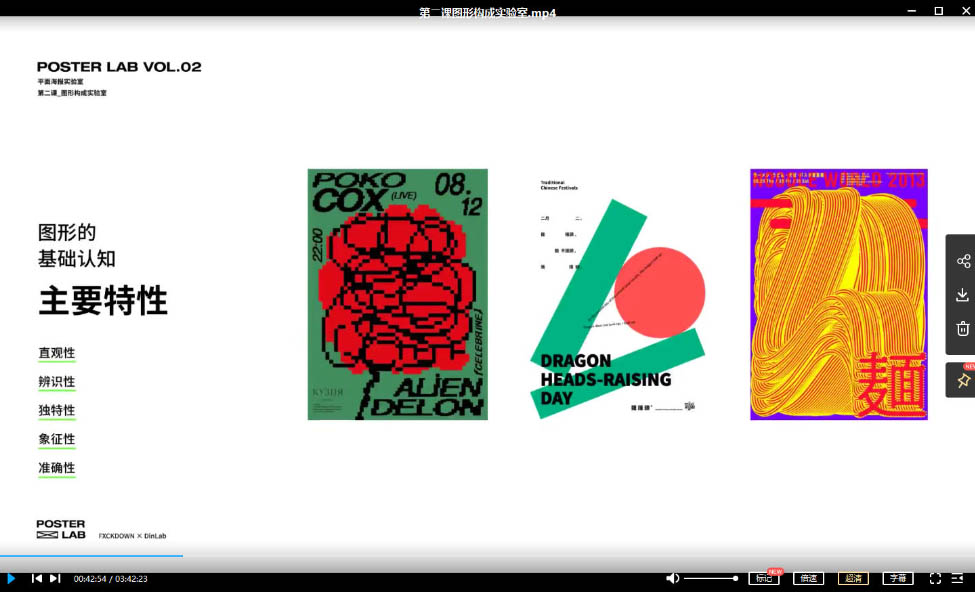Open the 字幕 subtitle options
This screenshot has width=975, height=592.
898,578
